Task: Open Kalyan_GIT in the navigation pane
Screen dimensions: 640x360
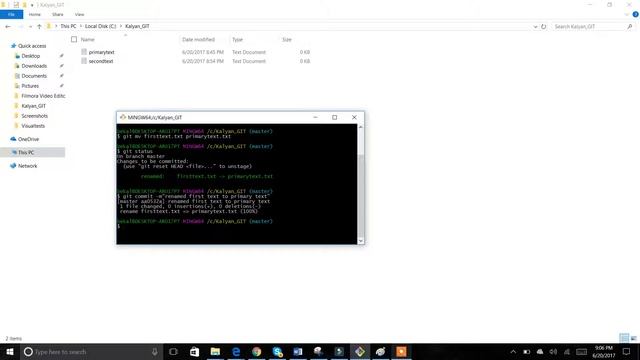Action: 33,106
